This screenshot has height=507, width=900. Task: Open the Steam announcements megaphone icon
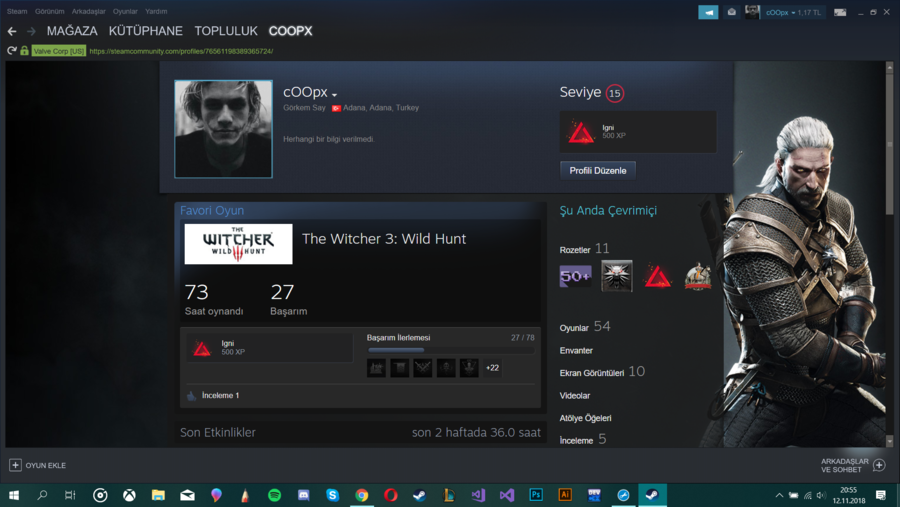point(708,12)
